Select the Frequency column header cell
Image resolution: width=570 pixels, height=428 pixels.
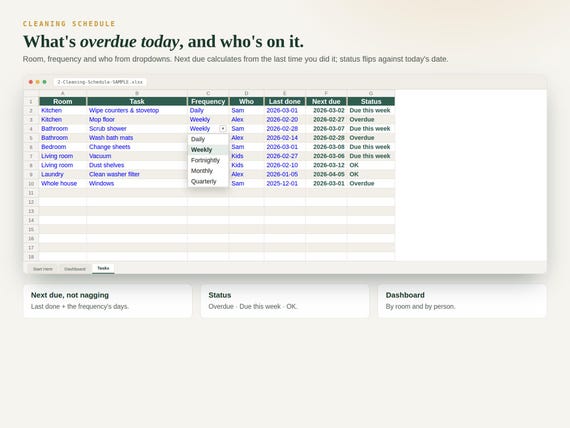click(x=208, y=101)
